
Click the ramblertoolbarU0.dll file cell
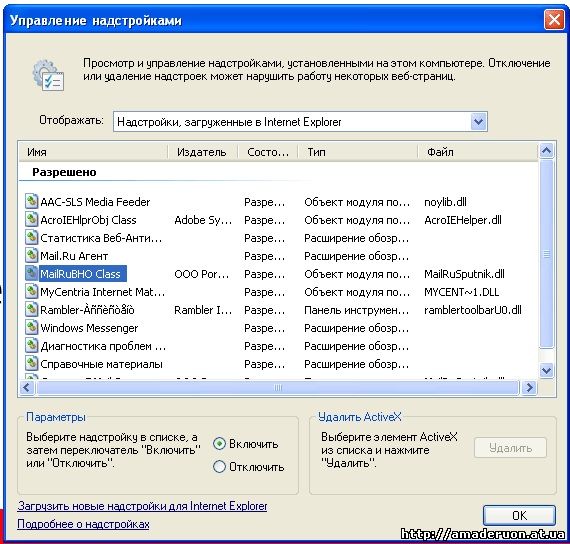[x=473, y=310]
